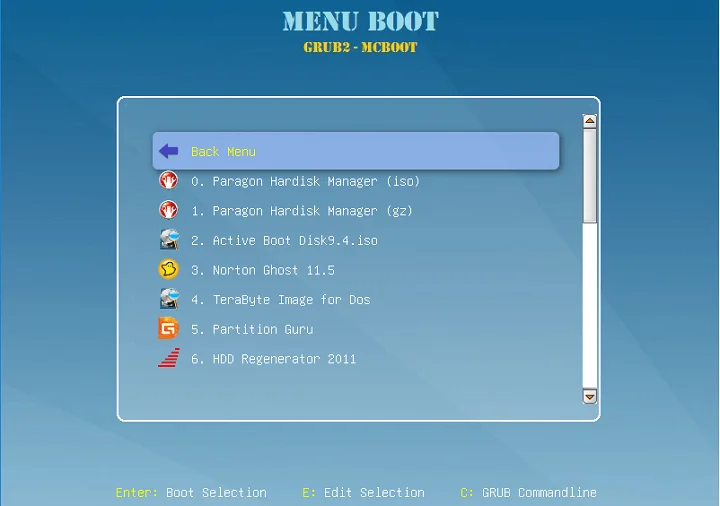Click the TeraByte Image for Dos icon

pyautogui.click(x=168, y=299)
